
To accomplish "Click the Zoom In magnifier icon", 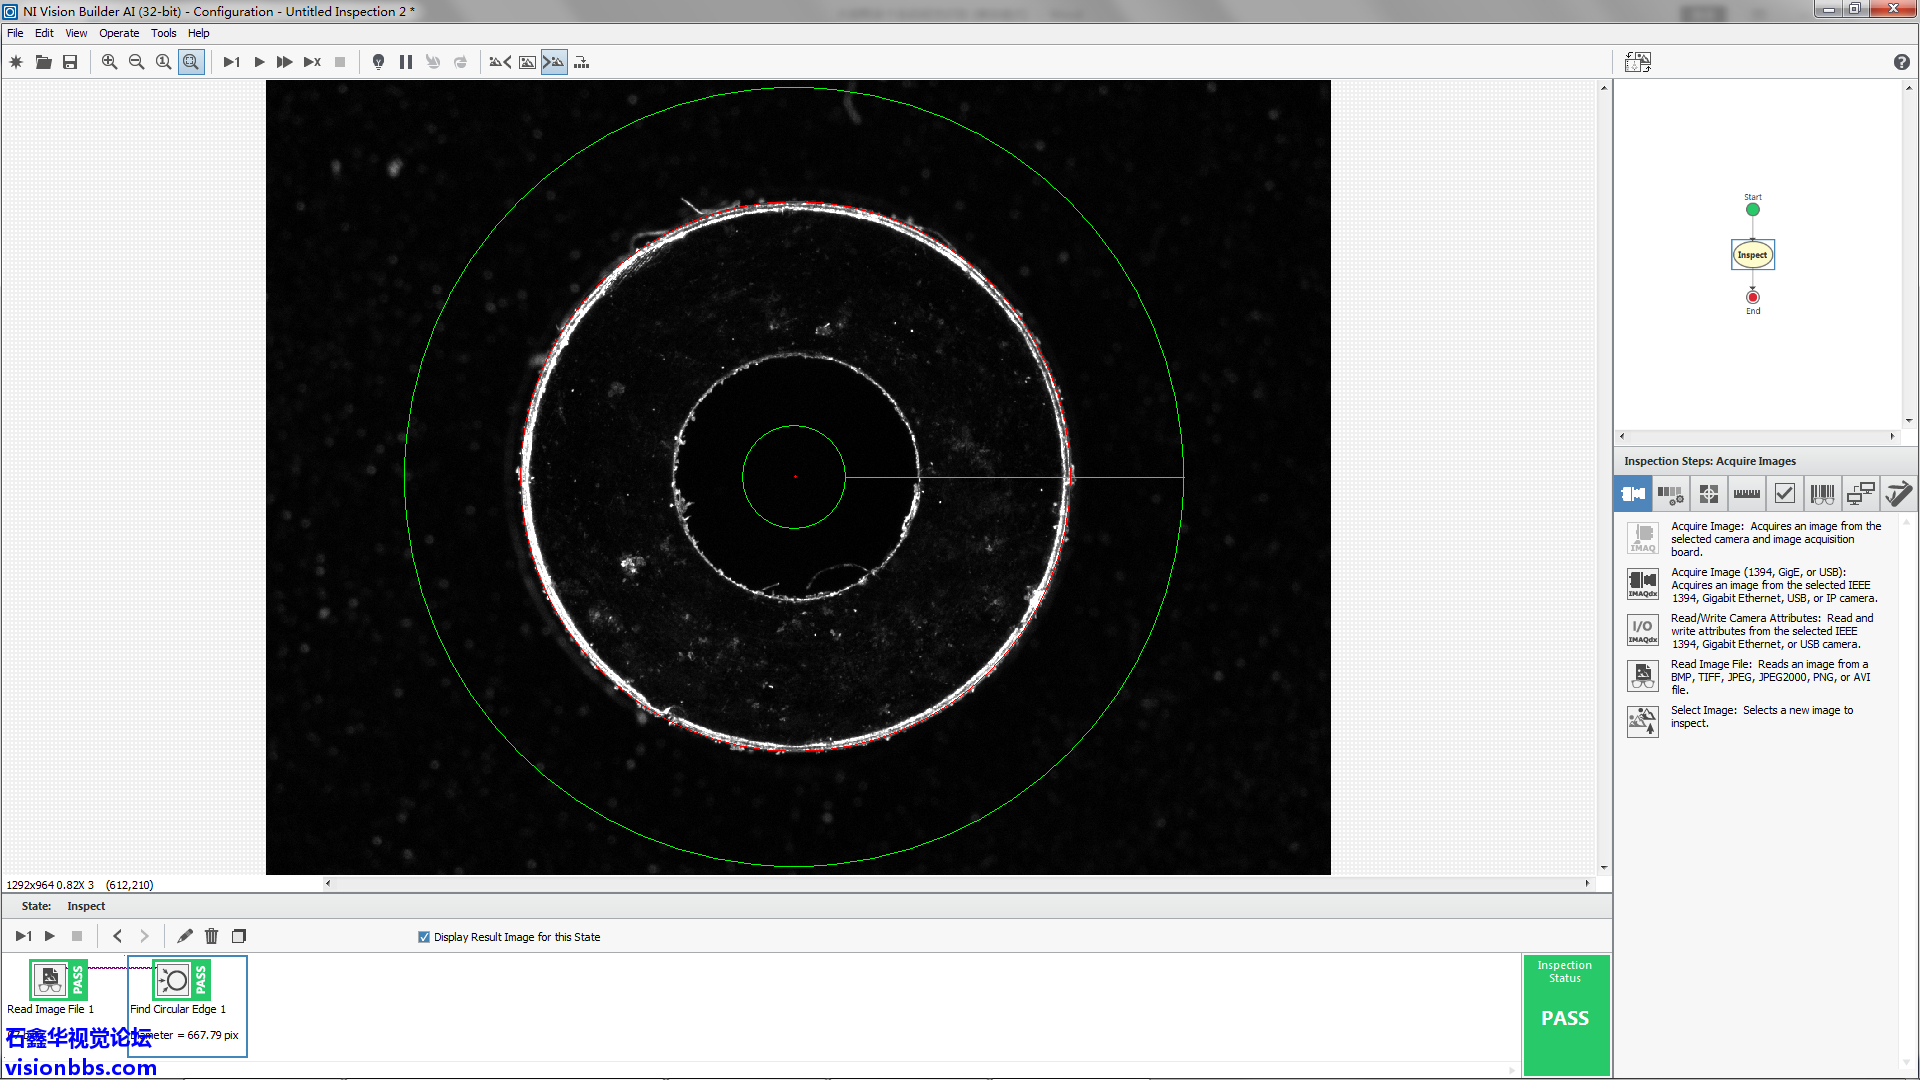I will tap(109, 62).
